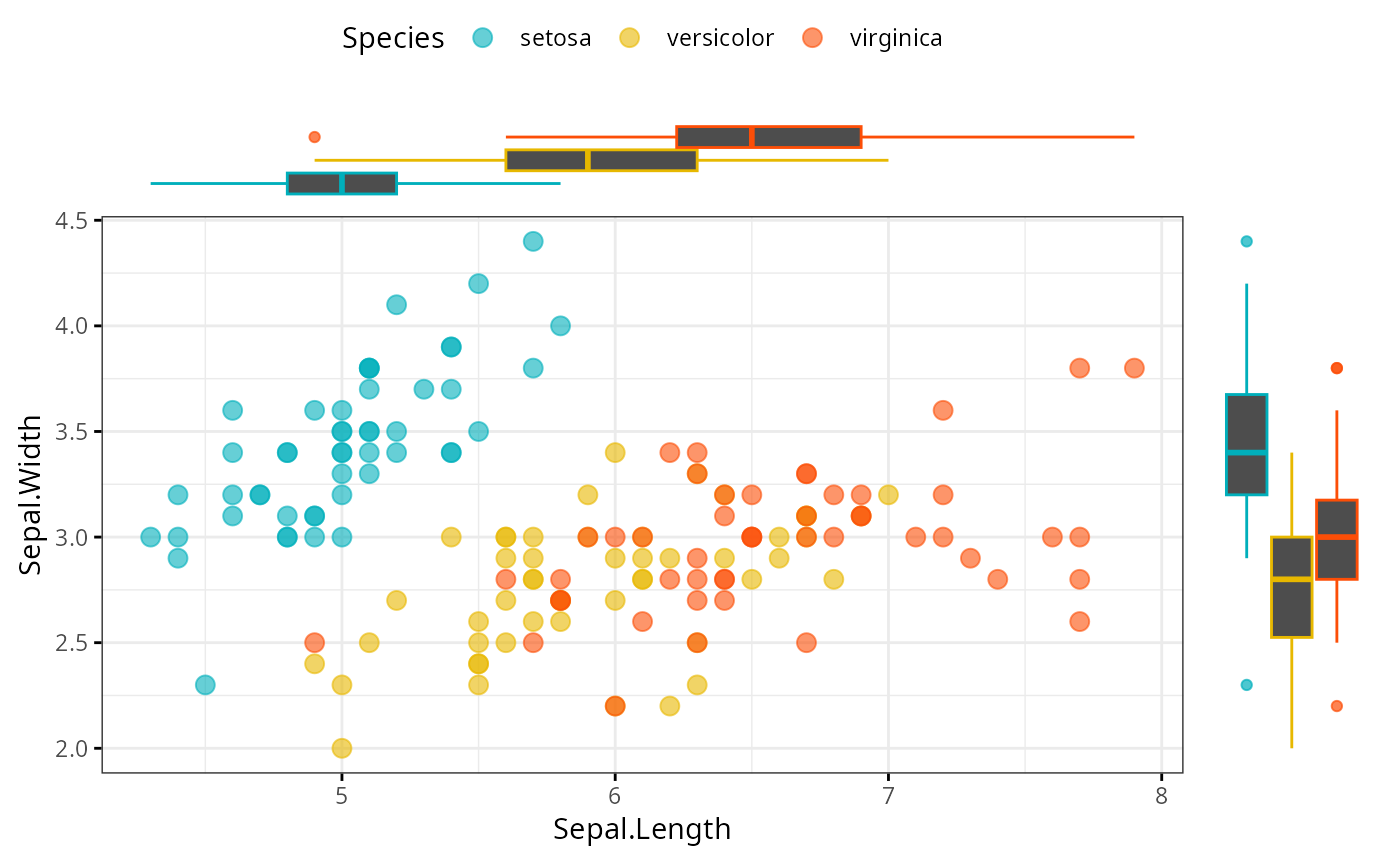Select the orange vertical boxplot on the right

(x=1336, y=539)
